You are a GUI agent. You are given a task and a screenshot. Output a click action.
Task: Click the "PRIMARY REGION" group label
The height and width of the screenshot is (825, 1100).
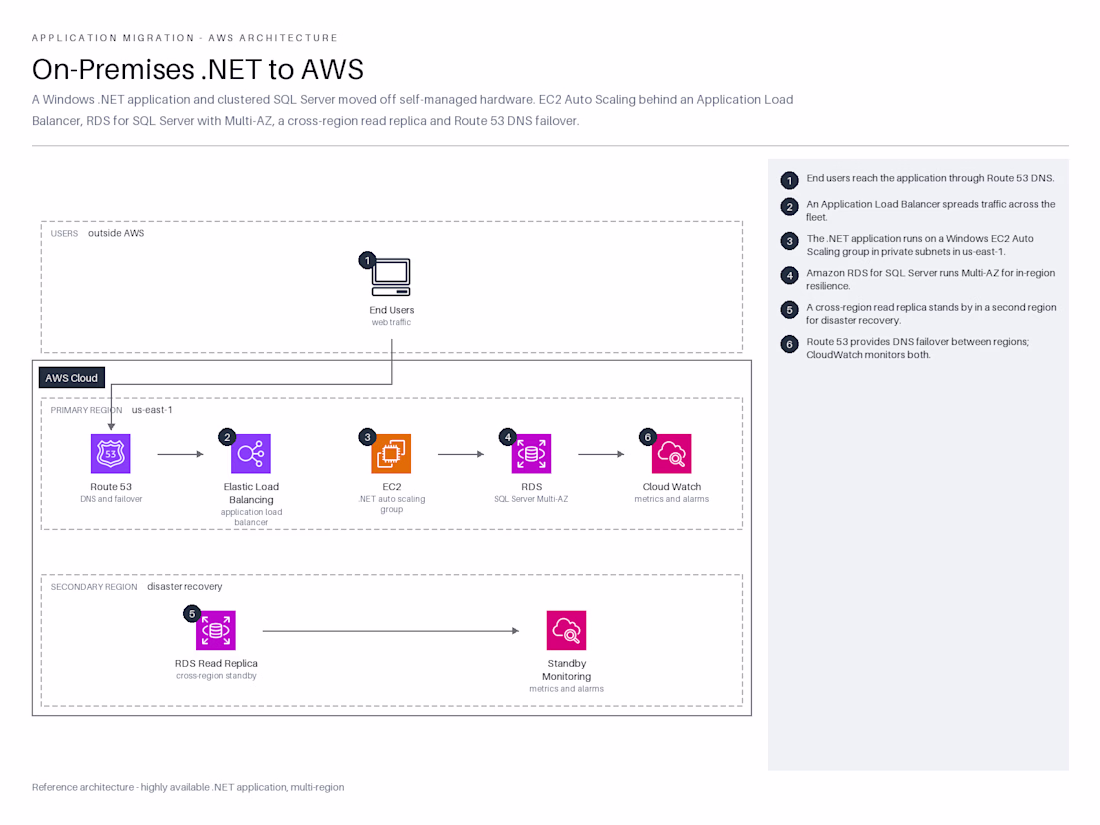pos(86,410)
